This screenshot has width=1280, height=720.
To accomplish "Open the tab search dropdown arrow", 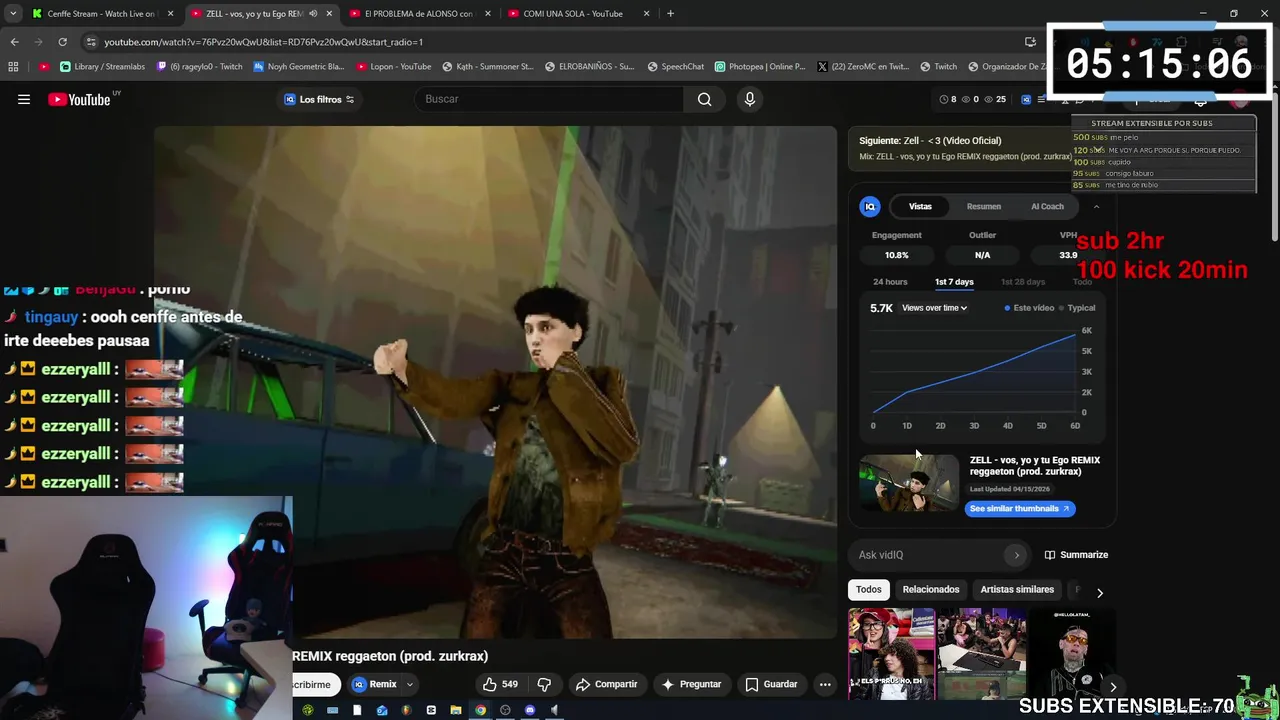I will pos(12,14).
